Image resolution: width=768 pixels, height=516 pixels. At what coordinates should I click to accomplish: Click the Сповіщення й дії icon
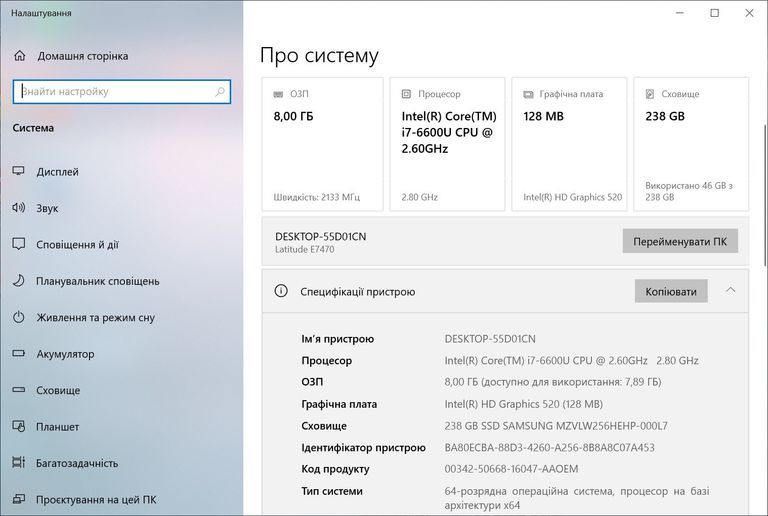[x=18, y=245]
